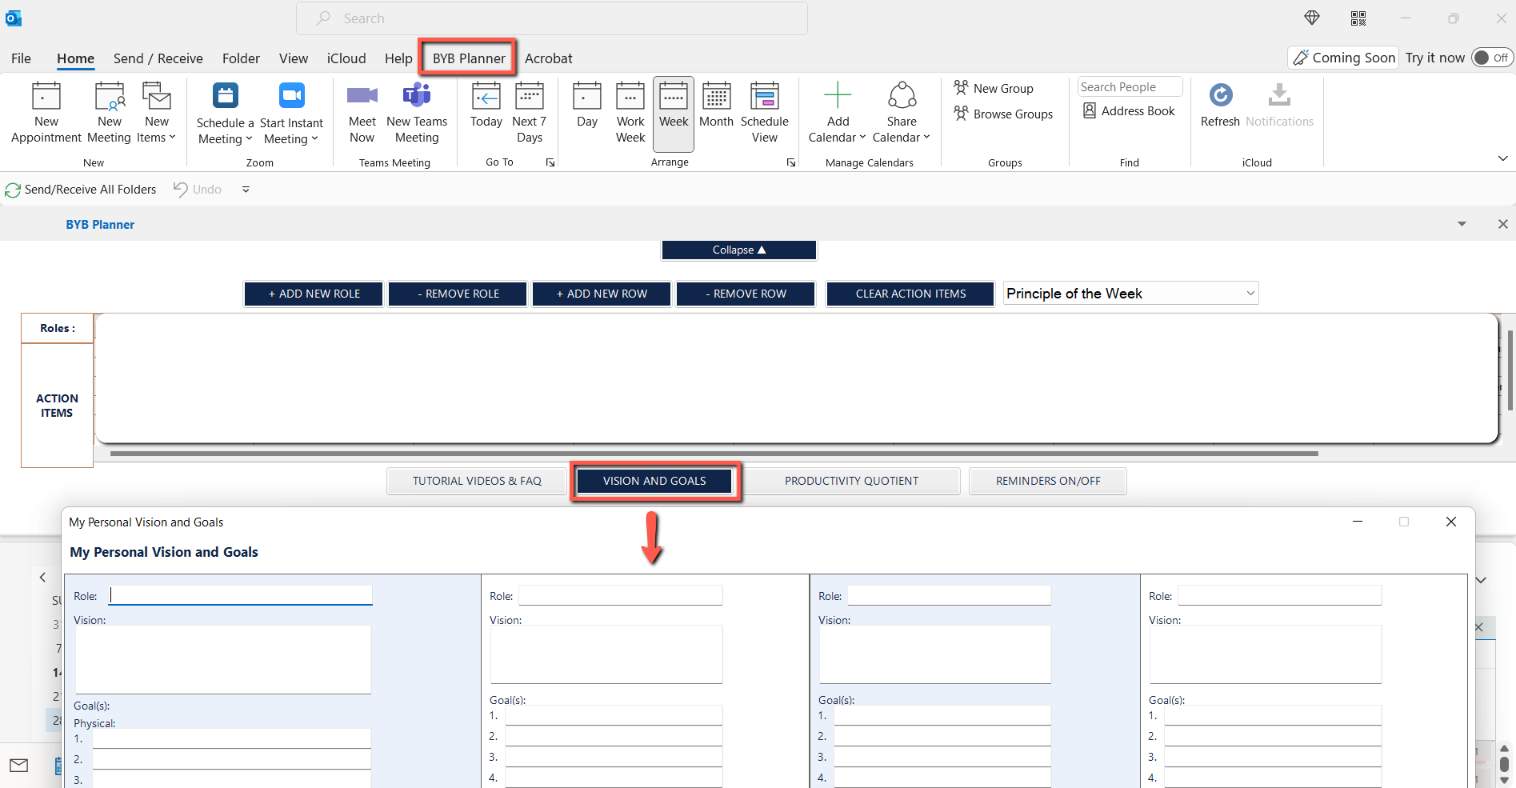Open the New Items menu

click(x=157, y=113)
